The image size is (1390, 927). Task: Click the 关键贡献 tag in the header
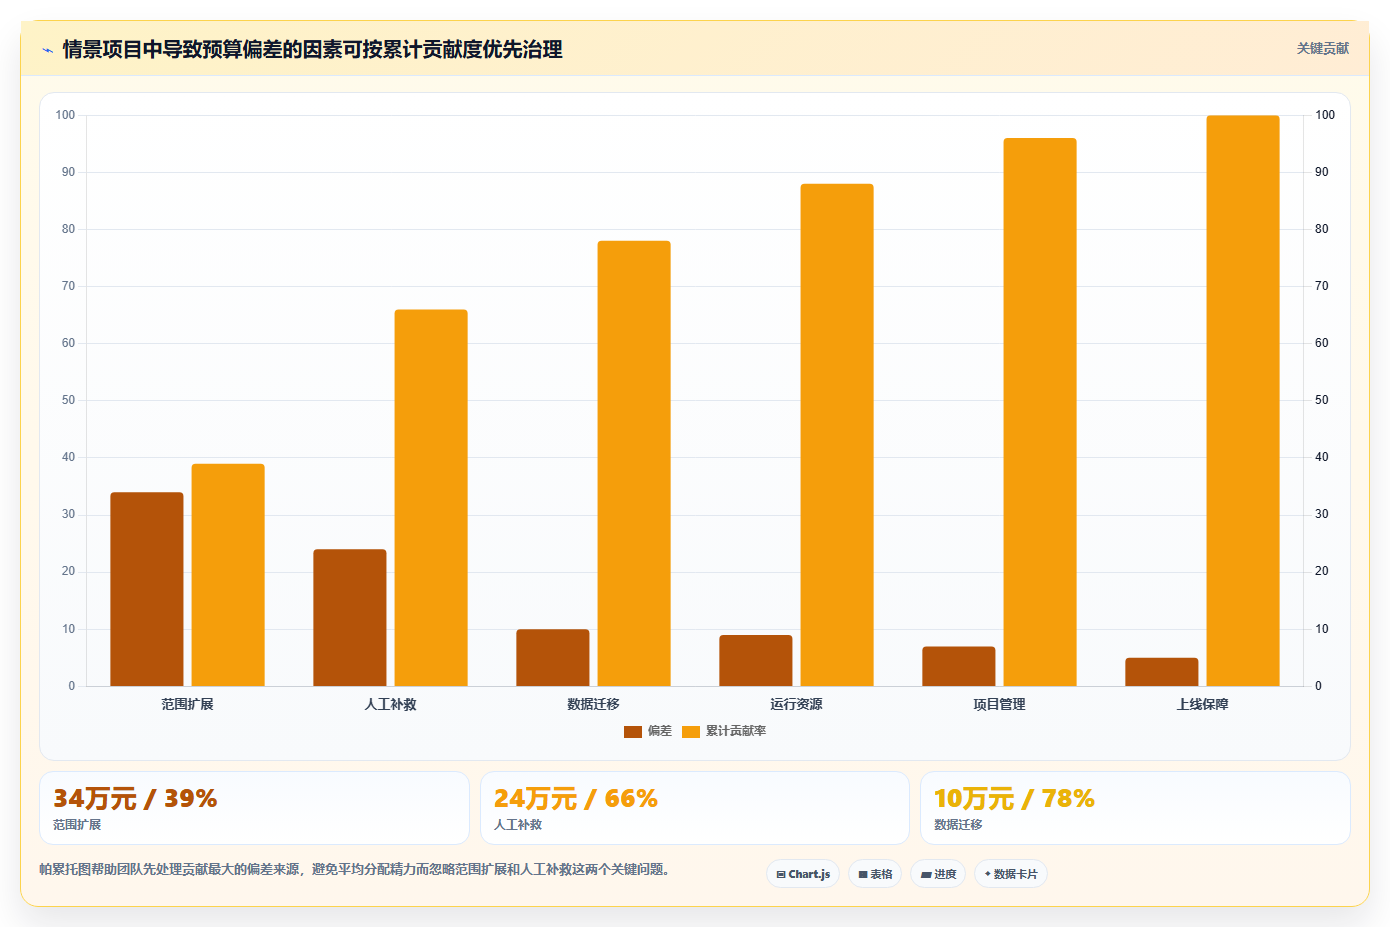click(x=1322, y=48)
